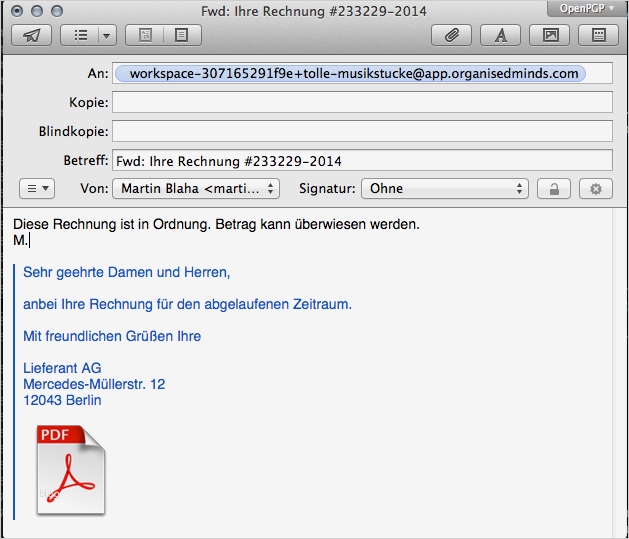Viewport: 629px width, 539px height.
Task: Switch to plain text layout icon
Action: point(182,35)
